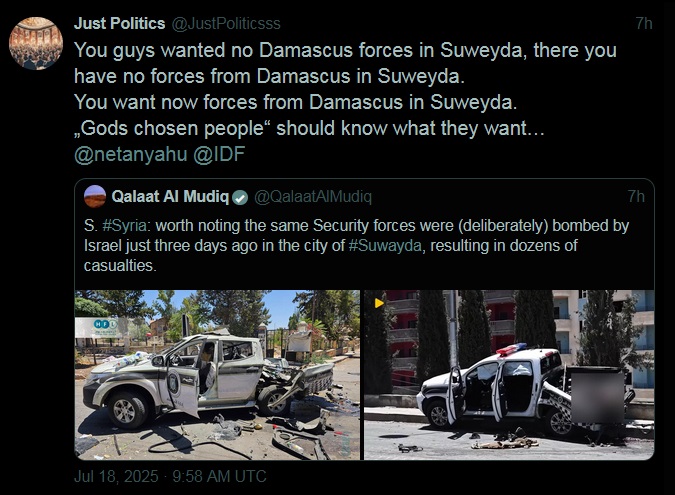Screen dimensions: 675x495
Task: Play the video of the police pickup
Action: point(379,303)
